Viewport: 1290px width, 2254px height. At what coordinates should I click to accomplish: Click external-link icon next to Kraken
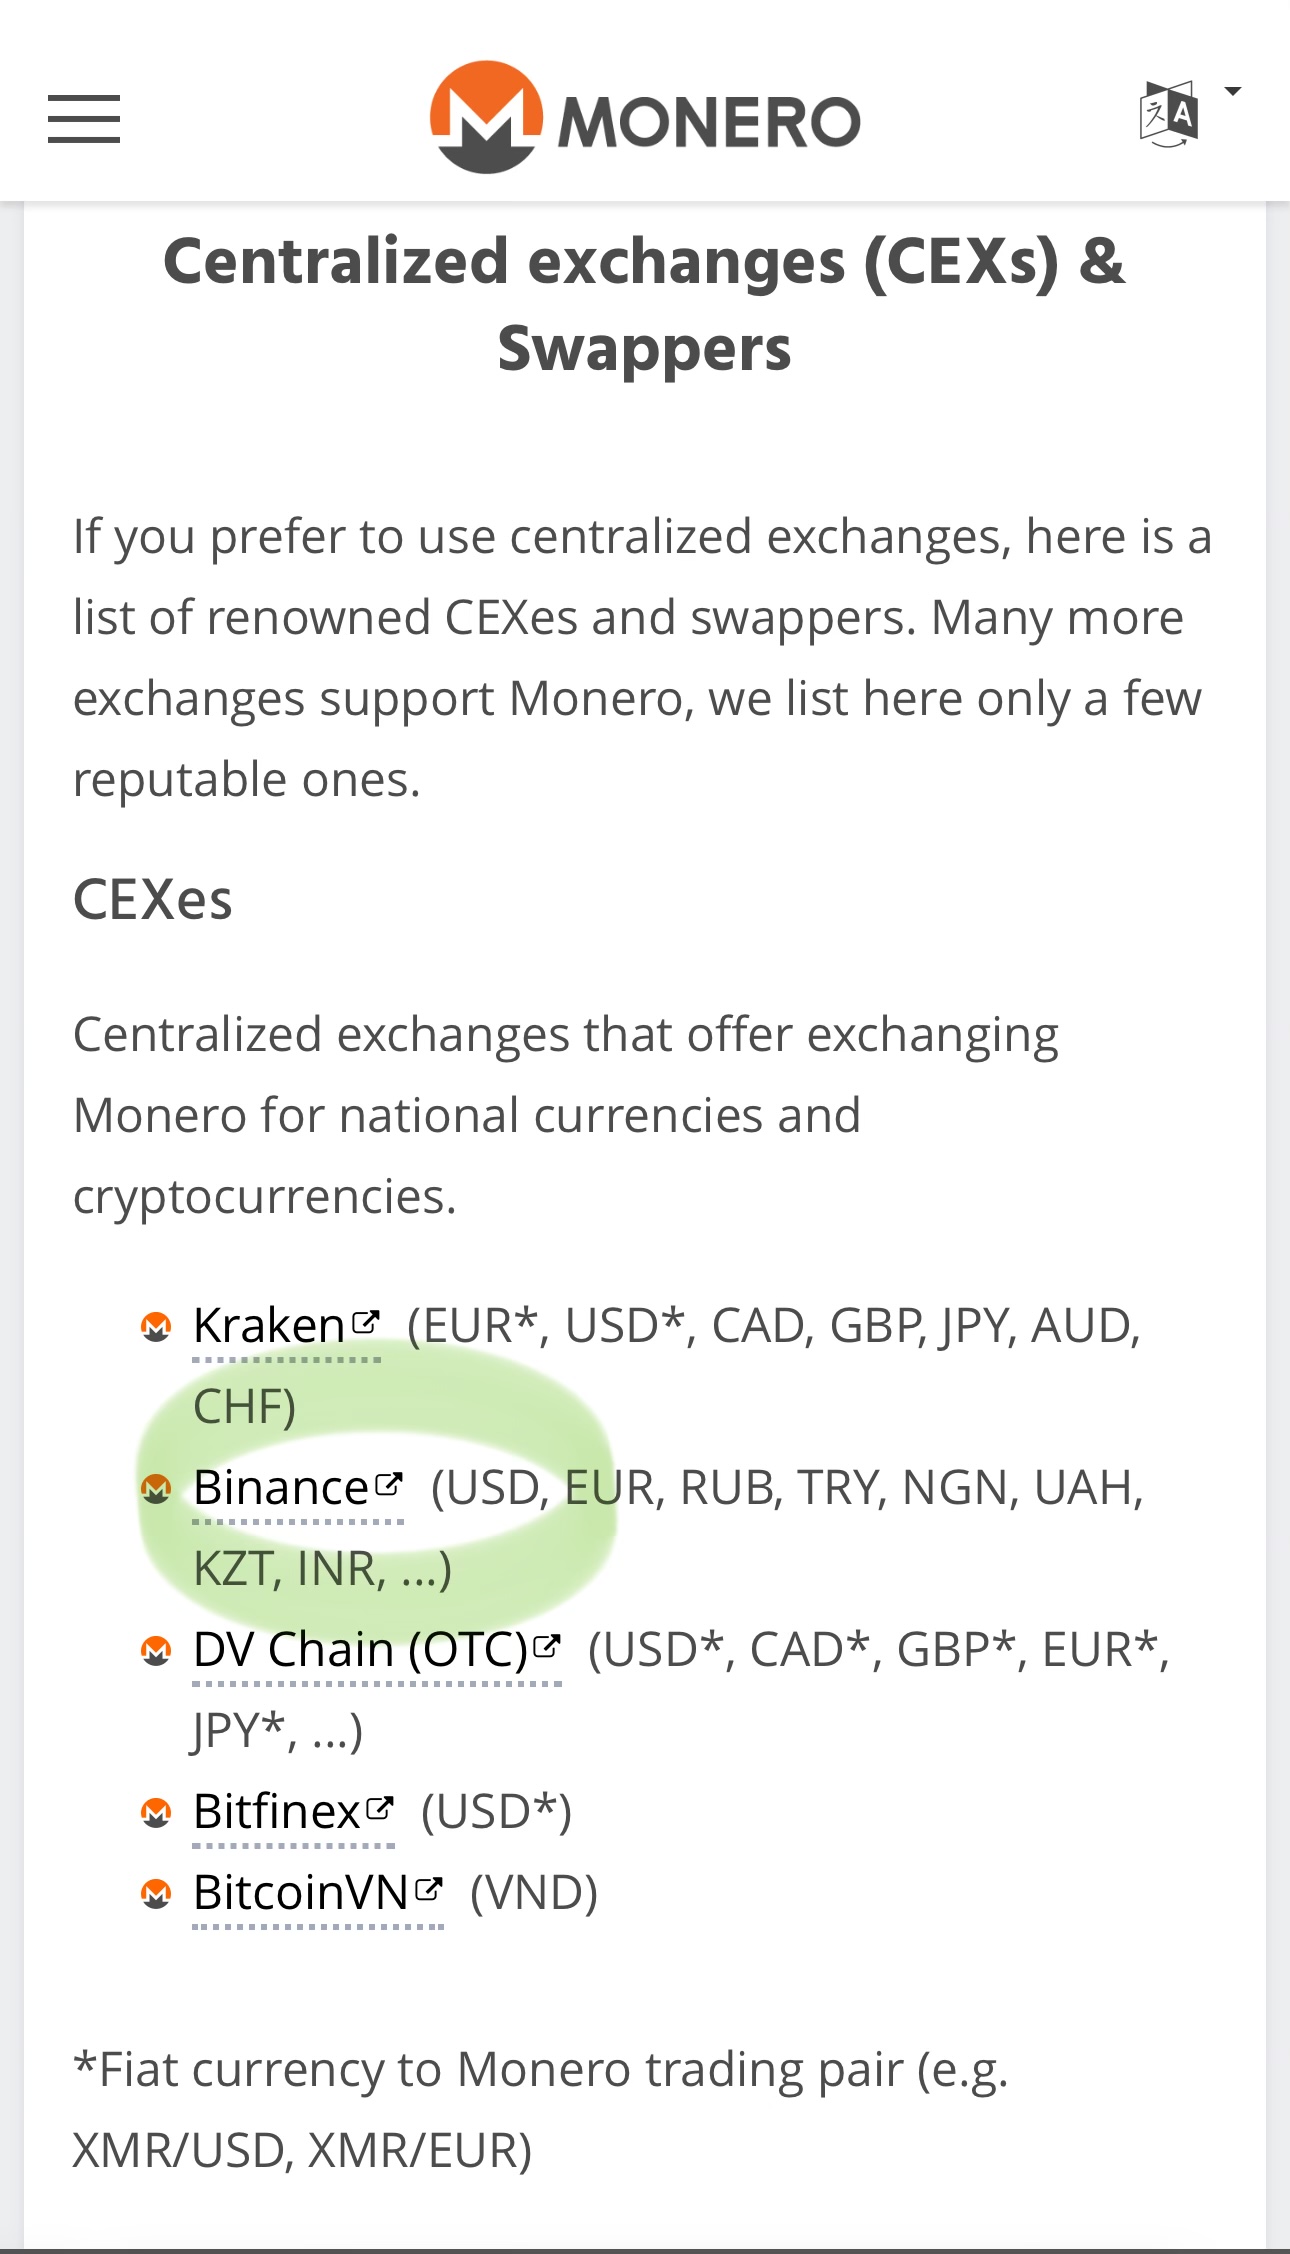(366, 1322)
